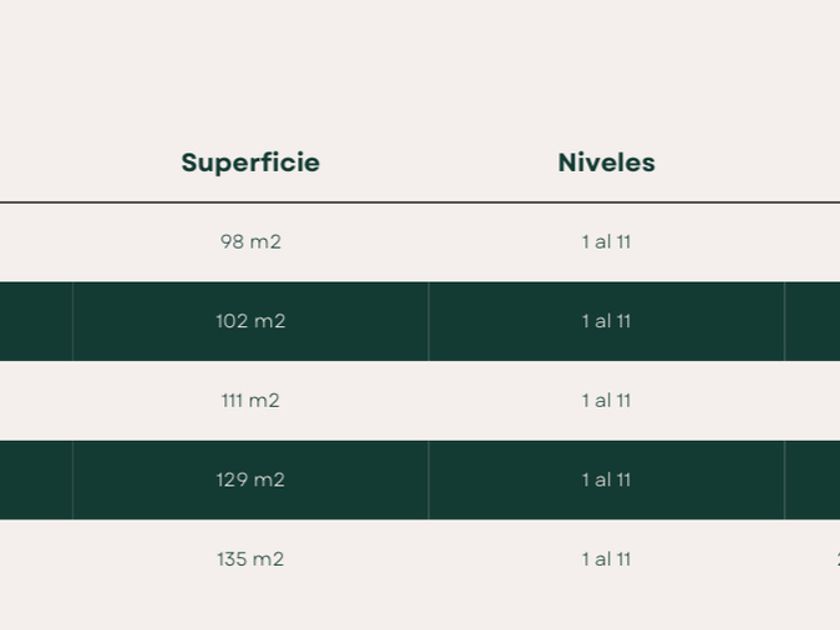Select the 135 m2 surface cell
The image size is (840, 630).
[250, 559]
